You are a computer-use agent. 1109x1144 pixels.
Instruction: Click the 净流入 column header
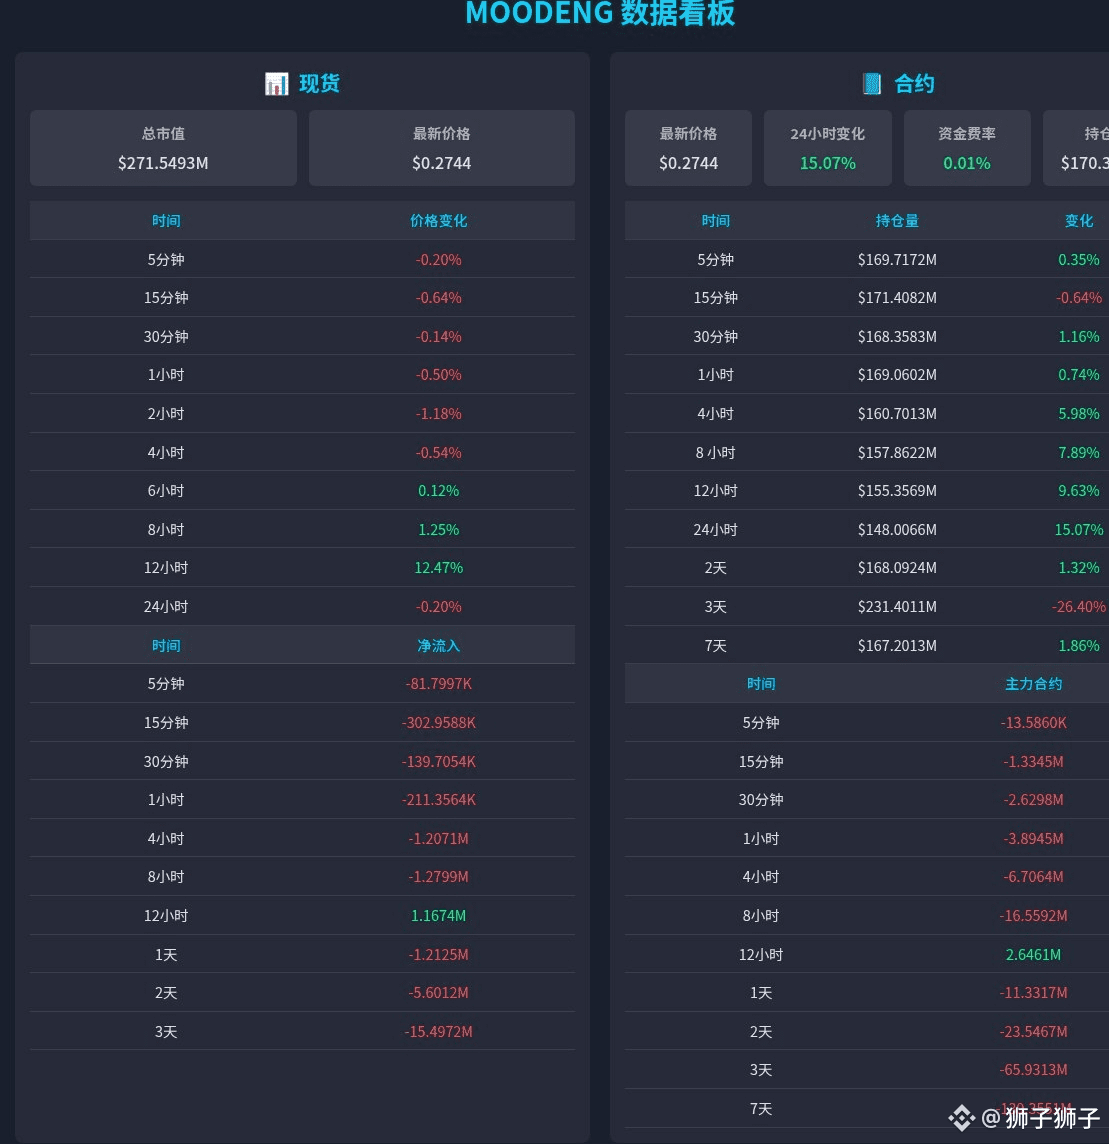(438, 645)
